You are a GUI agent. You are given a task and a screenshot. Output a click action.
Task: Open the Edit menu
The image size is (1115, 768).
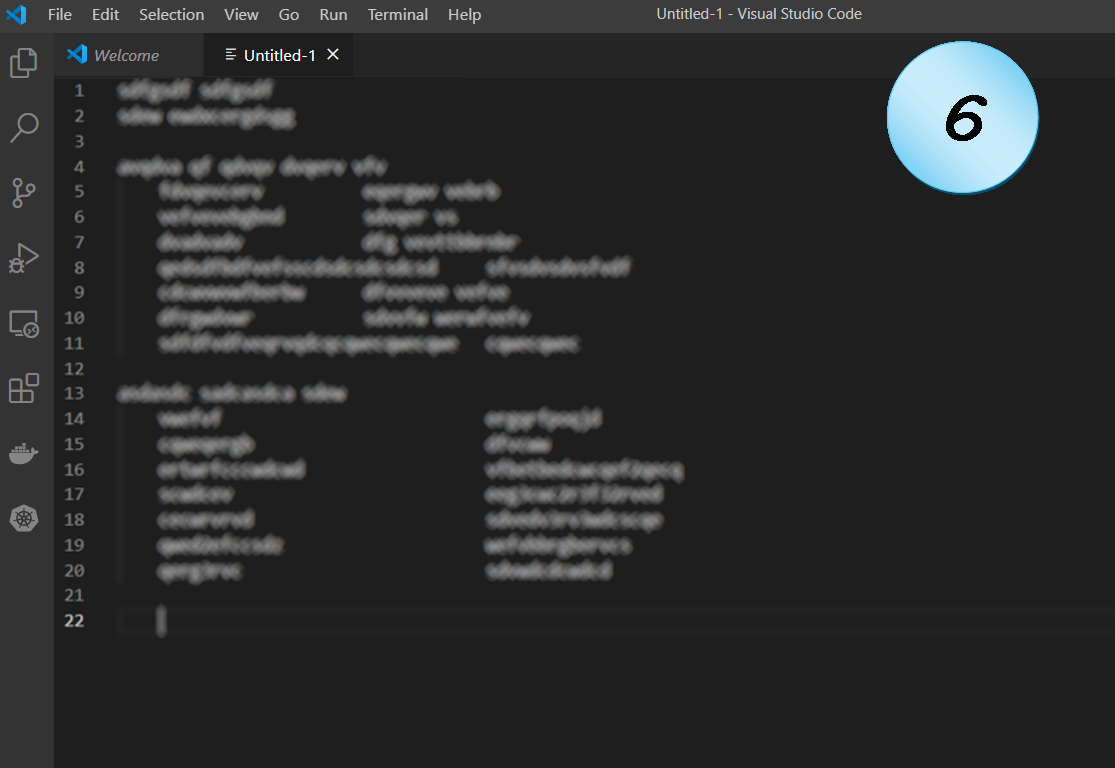coord(105,15)
